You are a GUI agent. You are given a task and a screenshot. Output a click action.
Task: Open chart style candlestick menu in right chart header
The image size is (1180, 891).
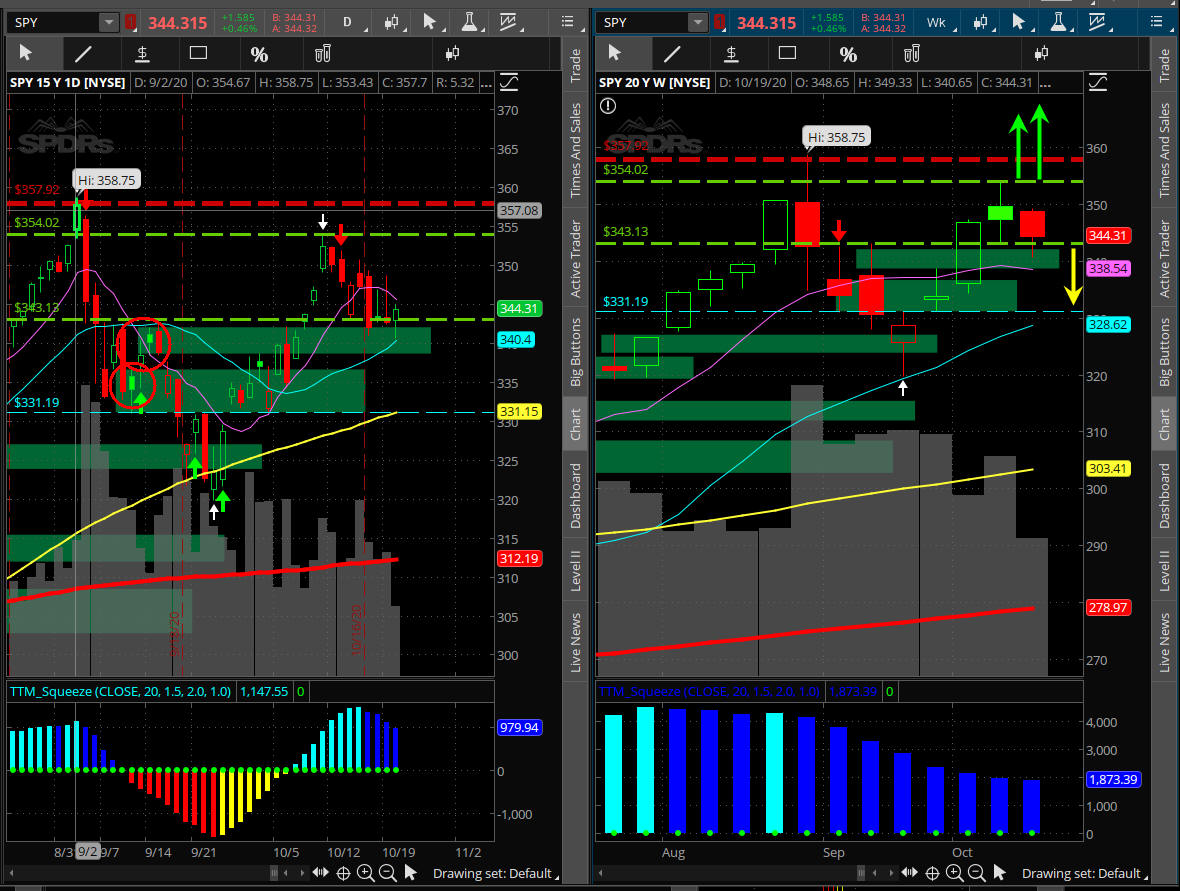981,23
